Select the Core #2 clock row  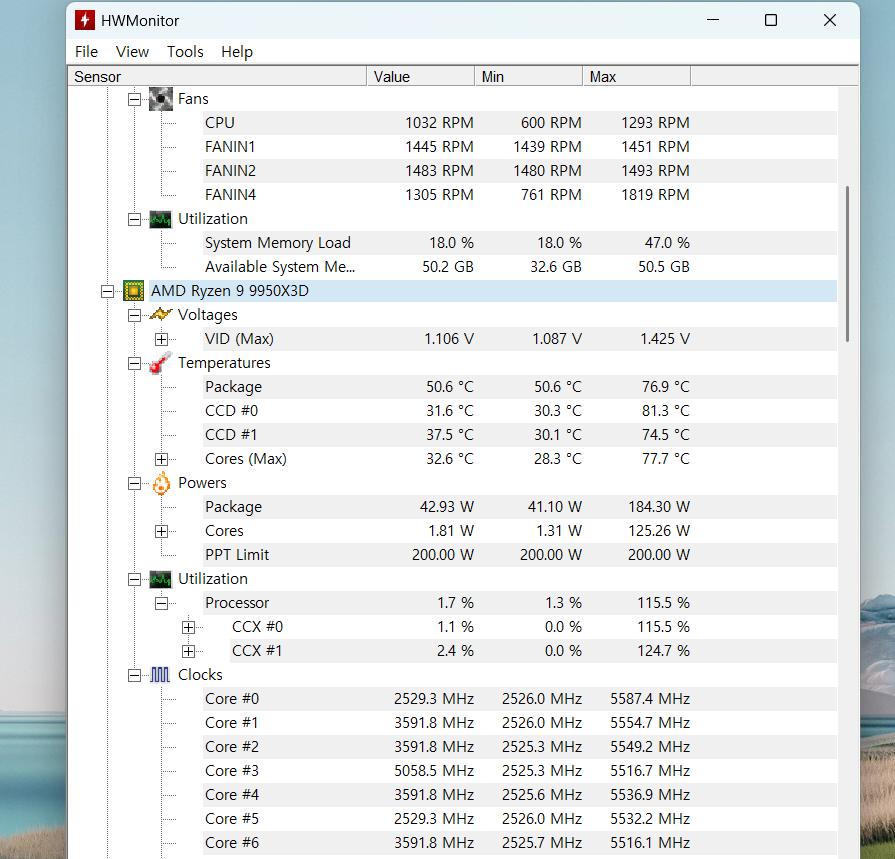click(x=520, y=747)
